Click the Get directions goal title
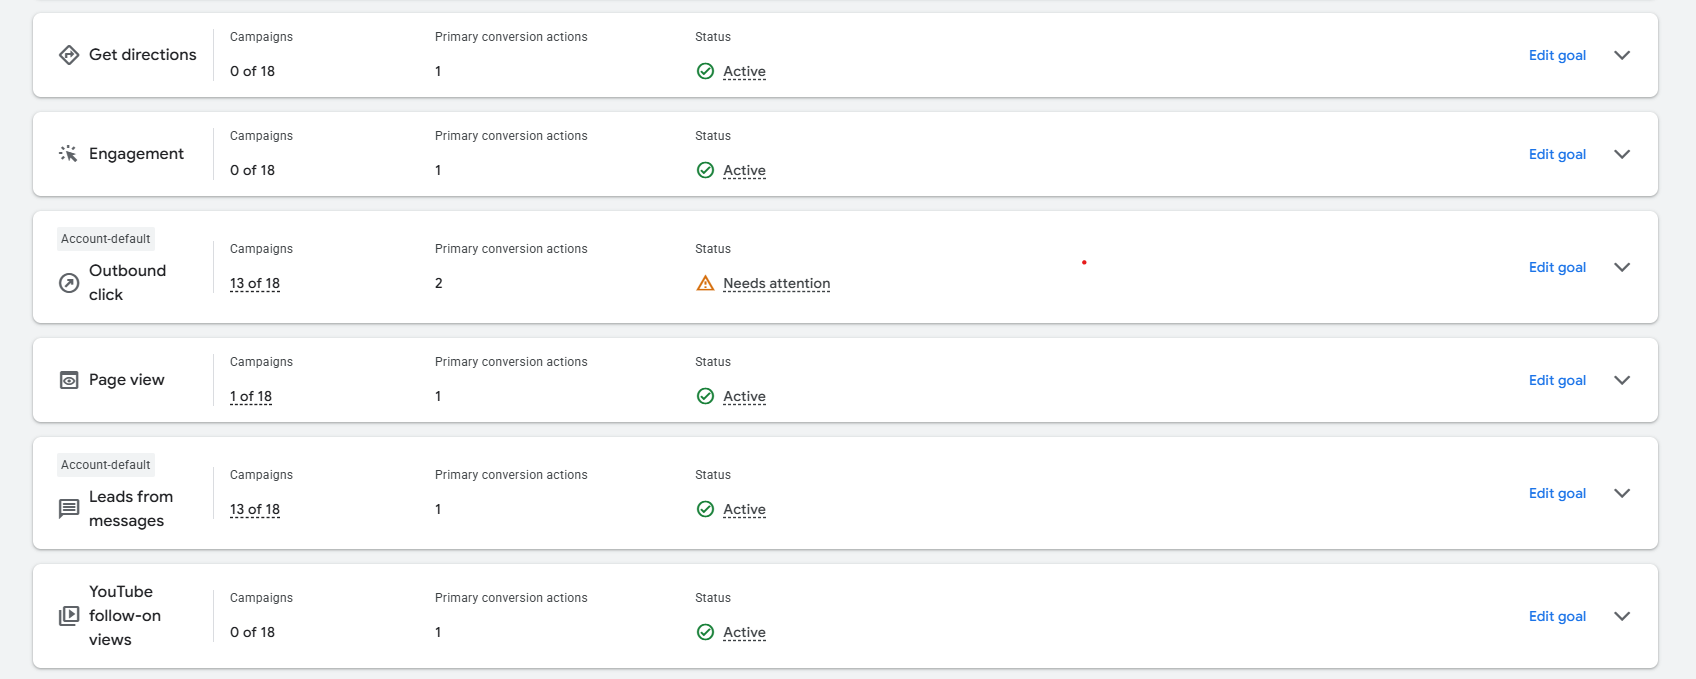 click(x=143, y=55)
